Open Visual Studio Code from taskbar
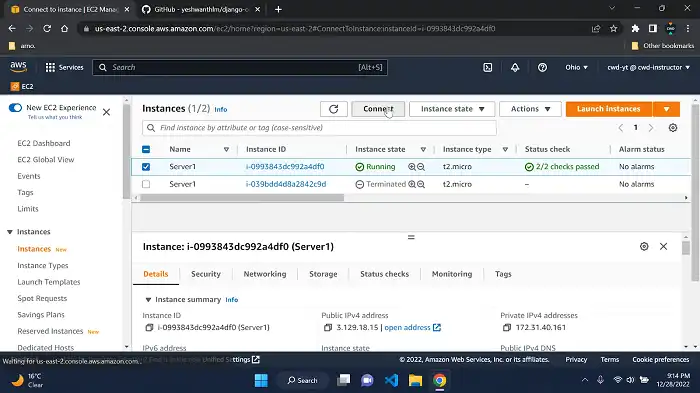This screenshot has height=393, width=700. [x=392, y=380]
